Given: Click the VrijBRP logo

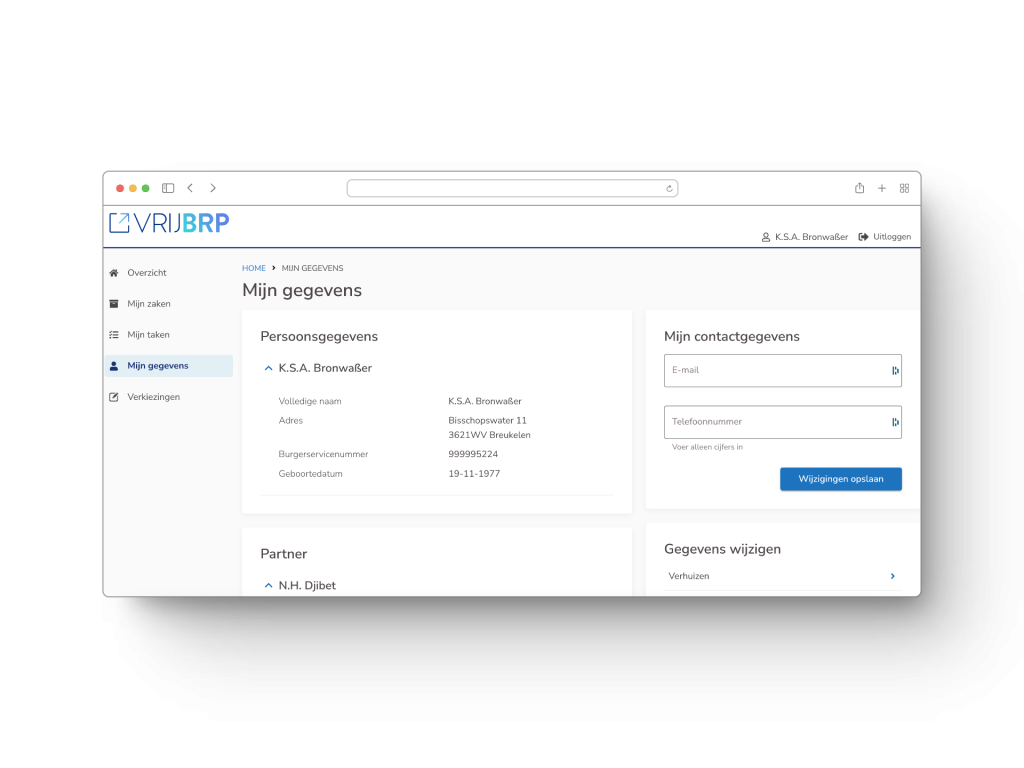Looking at the screenshot, I should [169, 223].
